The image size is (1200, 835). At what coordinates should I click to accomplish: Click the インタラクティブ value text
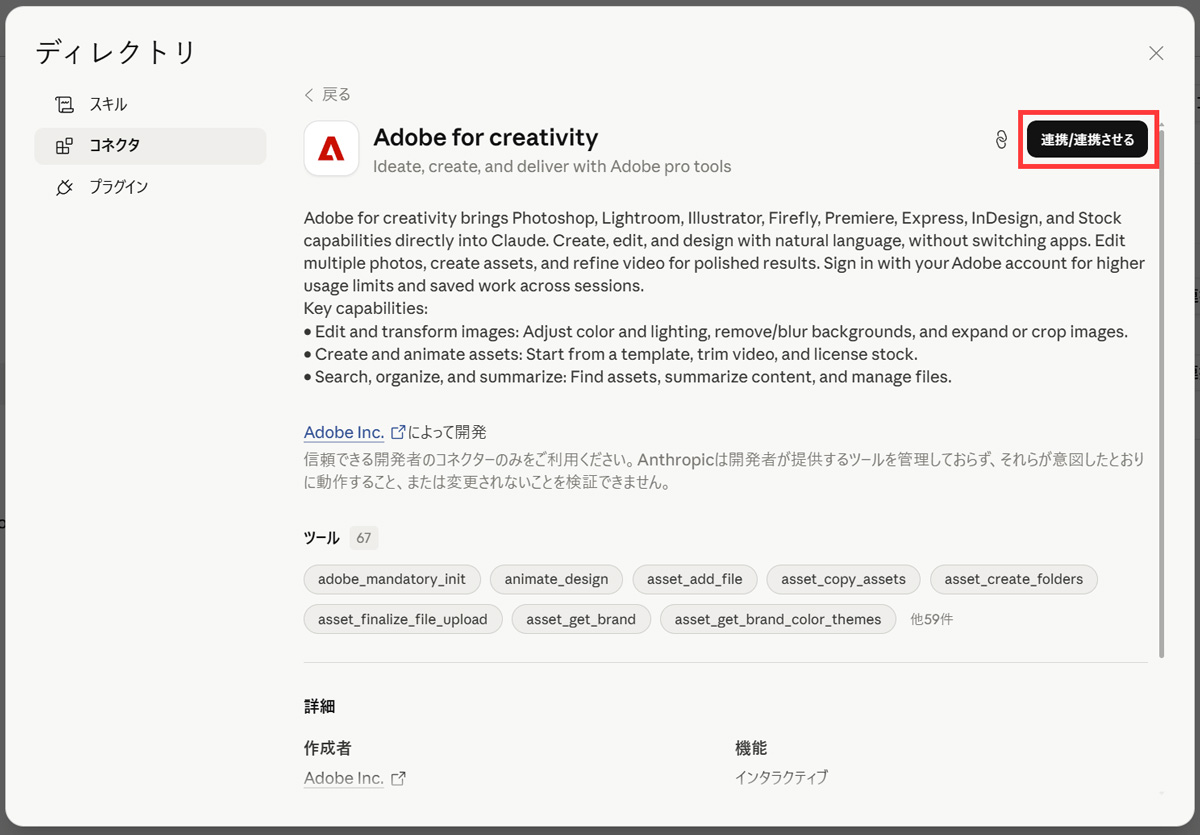tap(782, 777)
